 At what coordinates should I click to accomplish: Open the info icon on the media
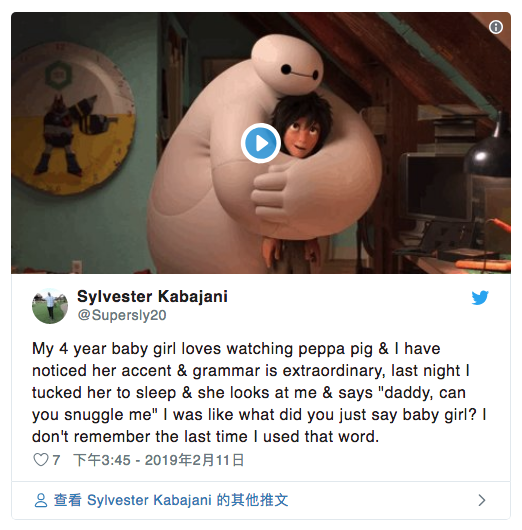[x=496, y=27]
